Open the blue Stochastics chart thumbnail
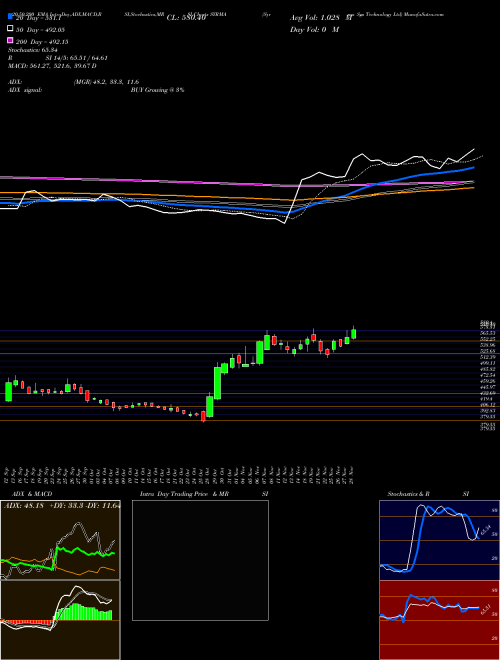This screenshot has width=500, height=660. tap(439, 540)
